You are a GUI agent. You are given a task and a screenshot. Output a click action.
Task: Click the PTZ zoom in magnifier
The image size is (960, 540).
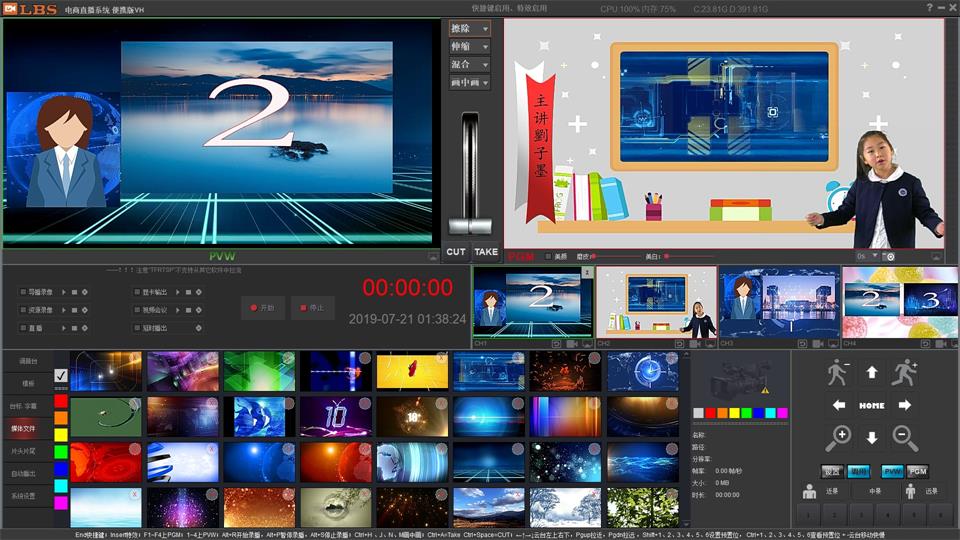[x=838, y=437]
